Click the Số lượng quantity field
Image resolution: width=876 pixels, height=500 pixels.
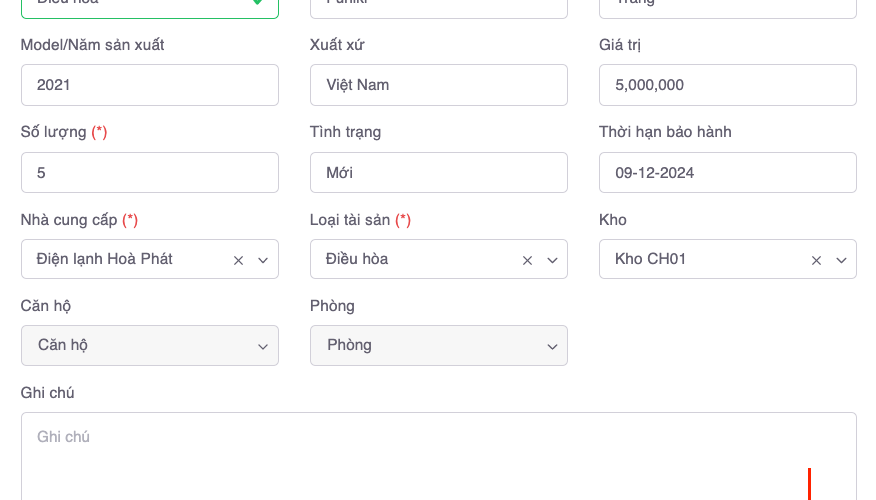point(150,173)
